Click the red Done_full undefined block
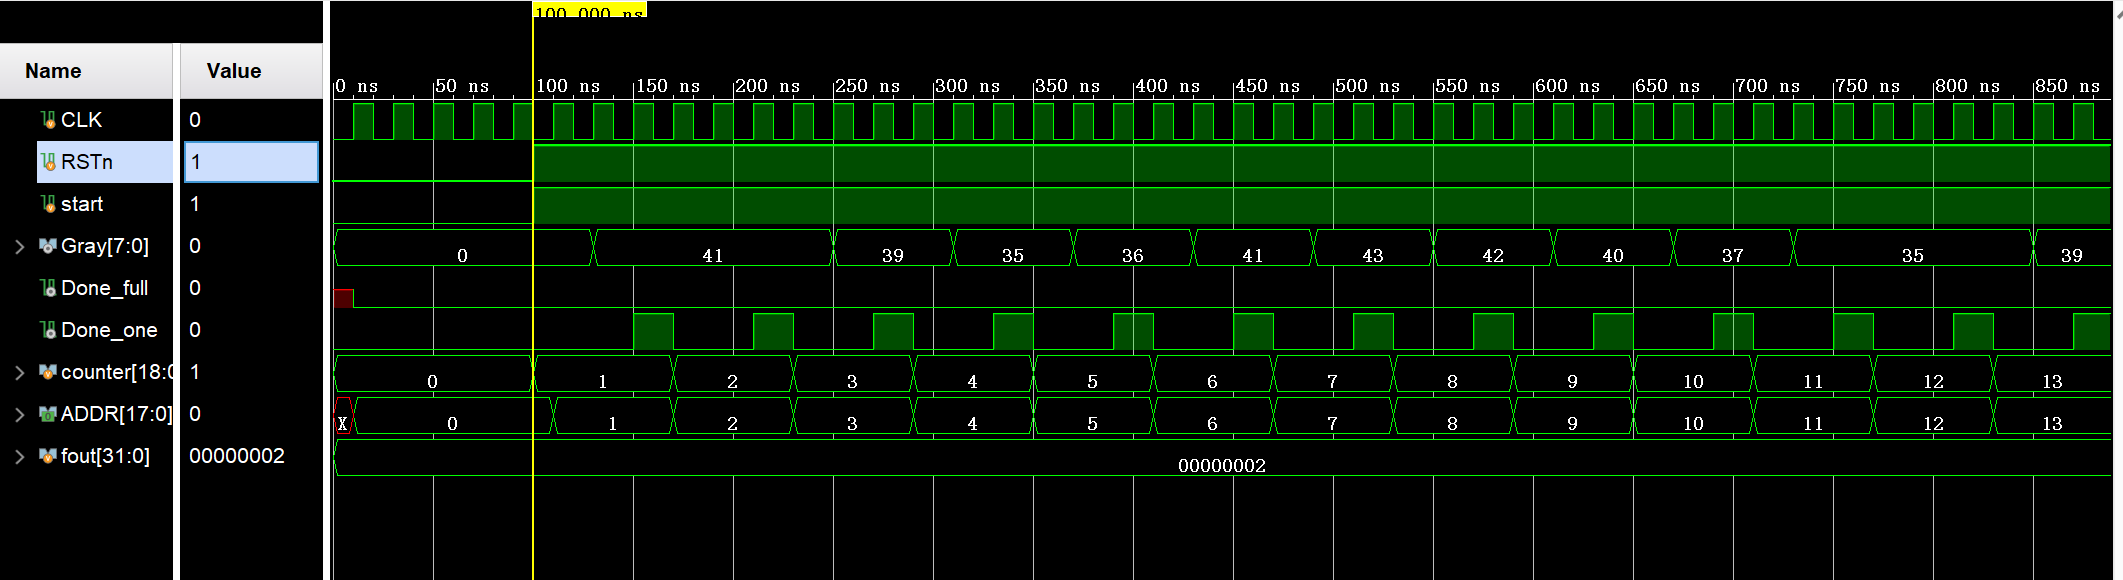Viewport: 2123px width, 580px height. point(343,298)
